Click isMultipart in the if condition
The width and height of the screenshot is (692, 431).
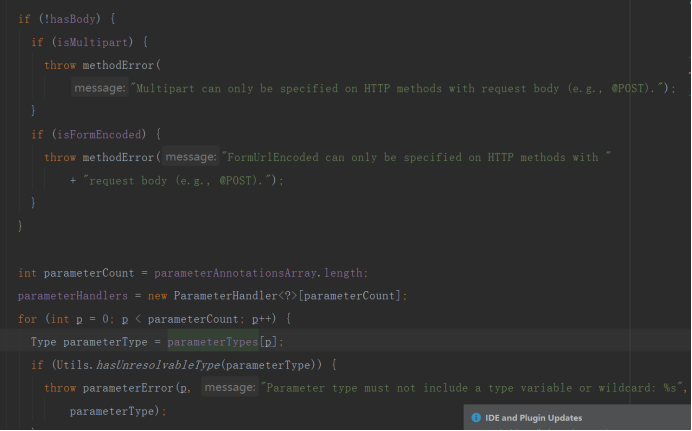click(x=93, y=42)
